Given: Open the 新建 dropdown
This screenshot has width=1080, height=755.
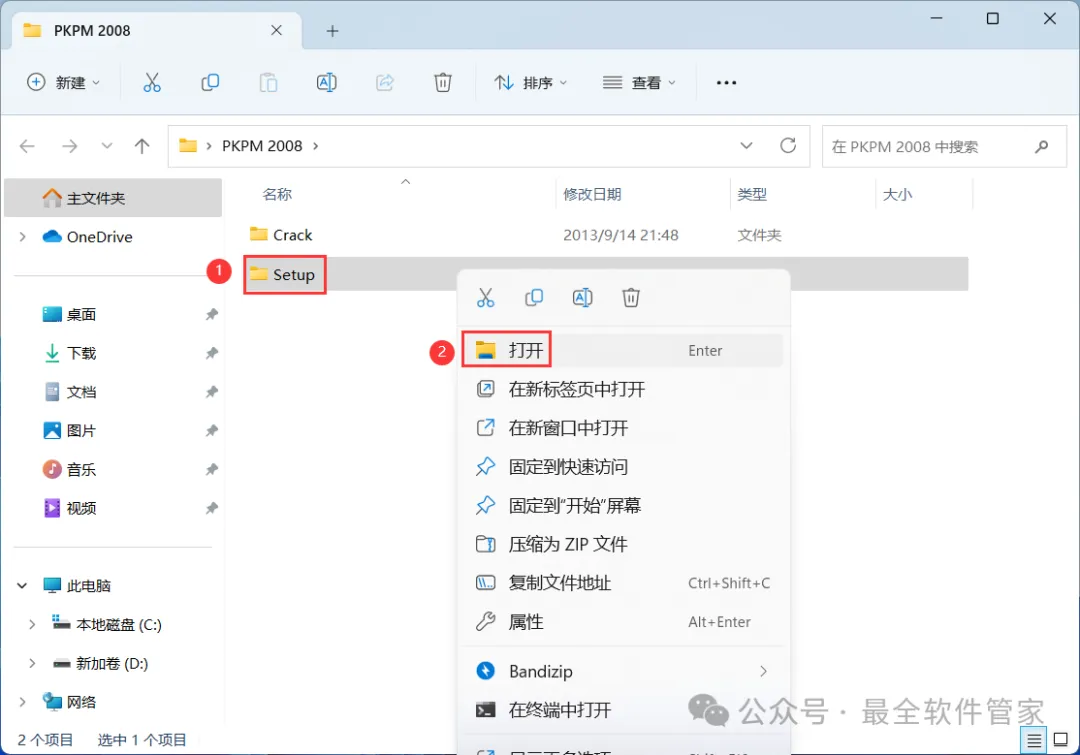Looking at the screenshot, I should [63, 83].
